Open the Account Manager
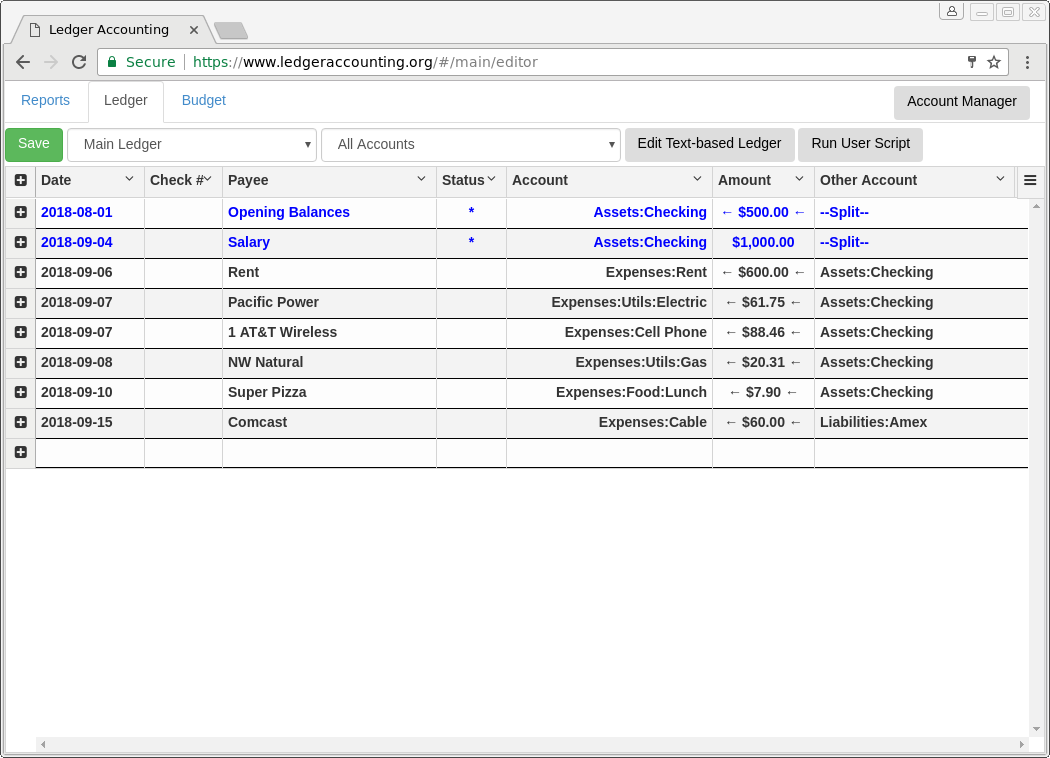The width and height of the screenshot is (1050, 758). coord(961,102)
